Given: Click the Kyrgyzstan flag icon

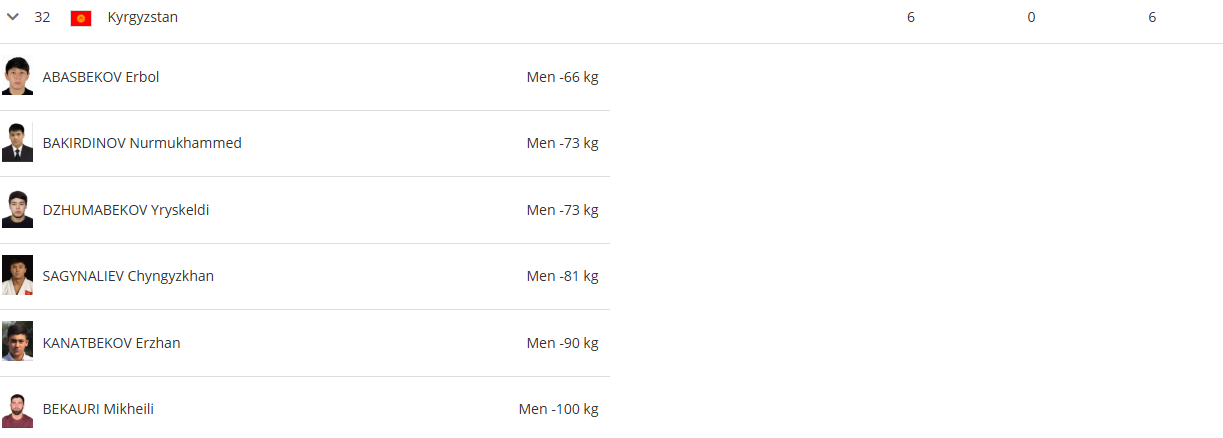Looking at the screenshot, I should coord(81,18).
